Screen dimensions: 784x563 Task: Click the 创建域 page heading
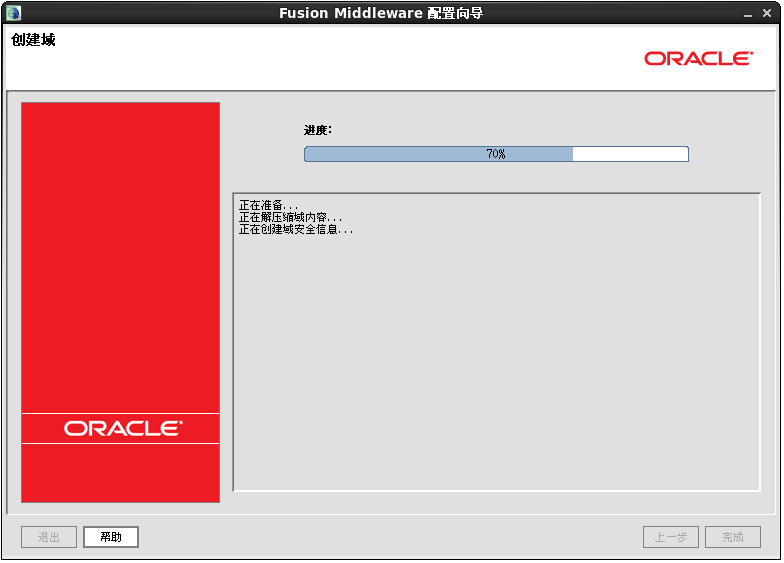click(x=34, y=40)
